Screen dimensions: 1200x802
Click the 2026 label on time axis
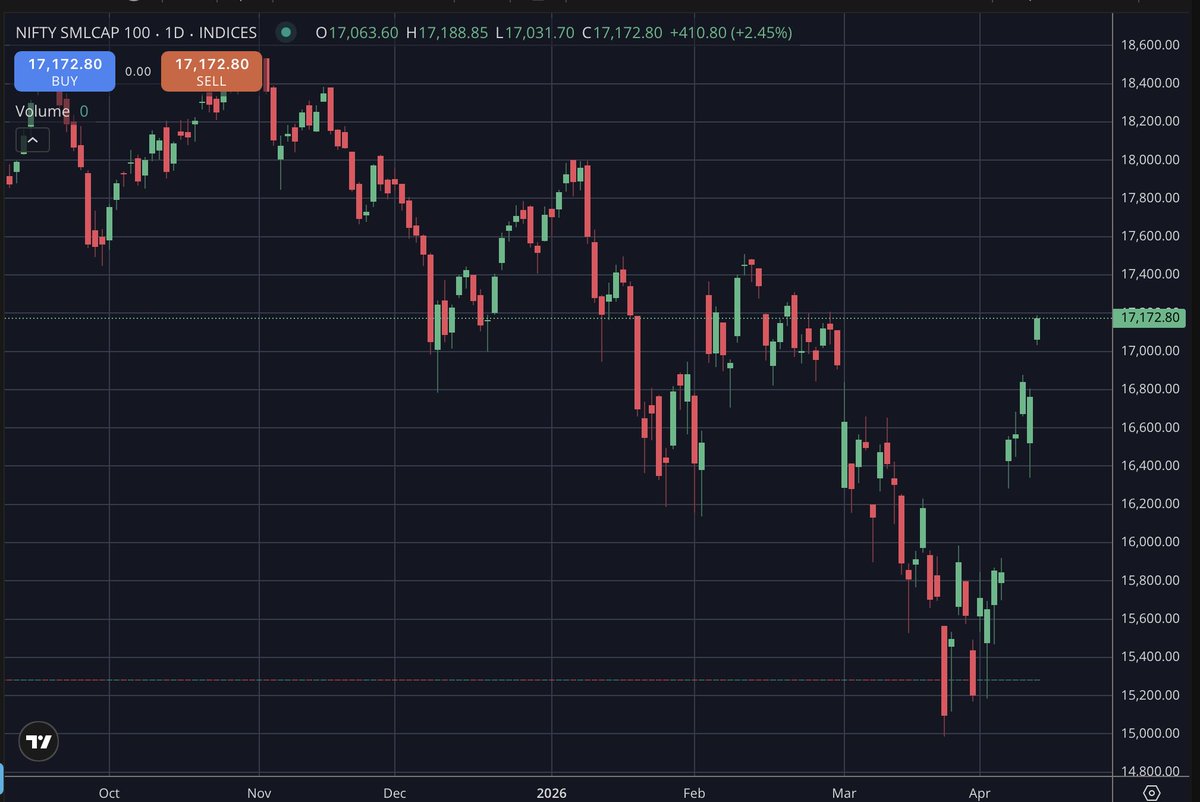pyautogui.click(x=551, y=793)
